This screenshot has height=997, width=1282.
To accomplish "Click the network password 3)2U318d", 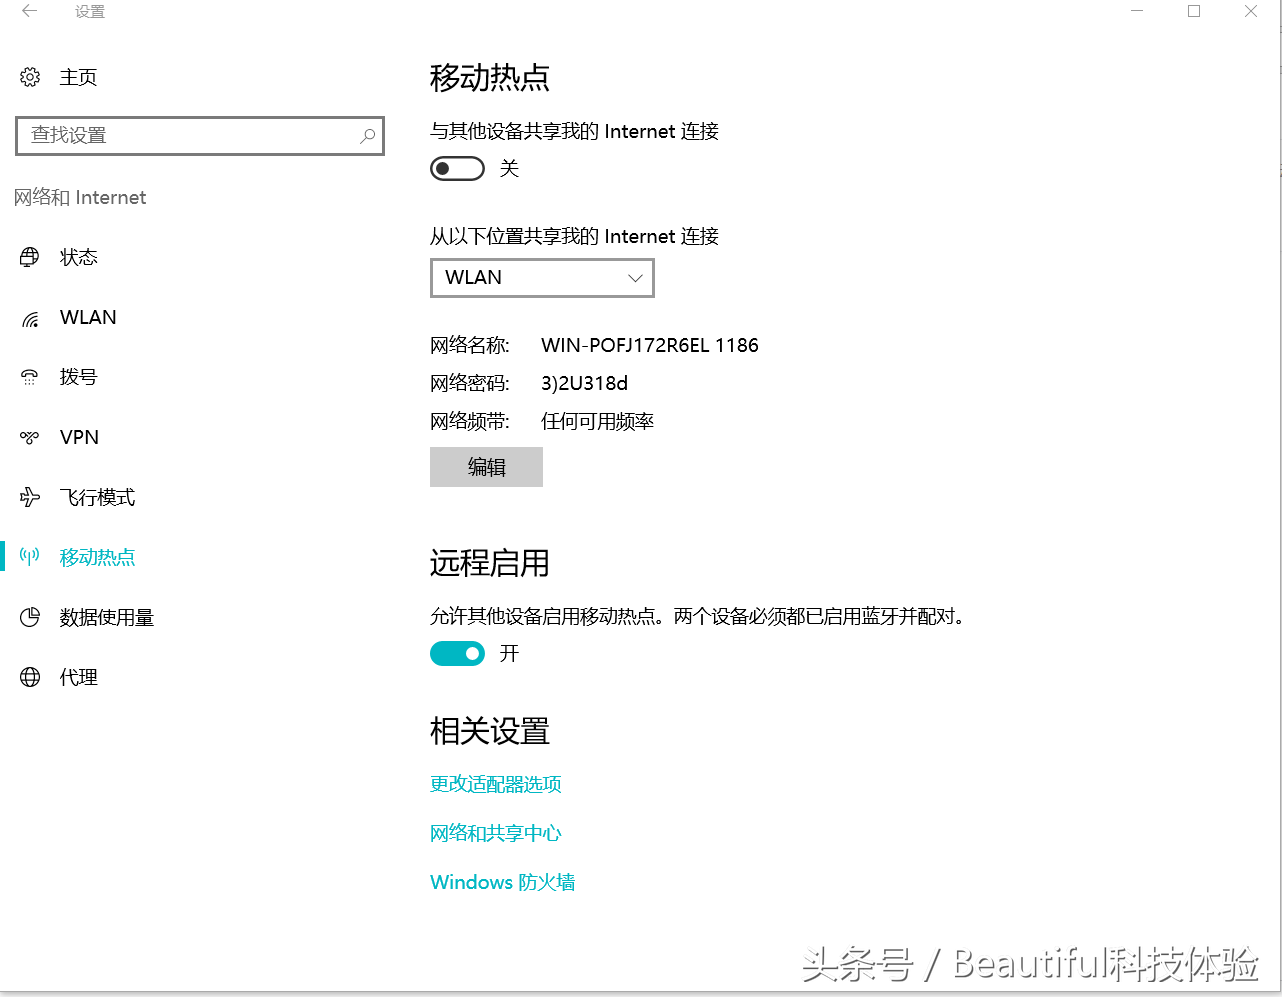I will click(x=585, y=383).
